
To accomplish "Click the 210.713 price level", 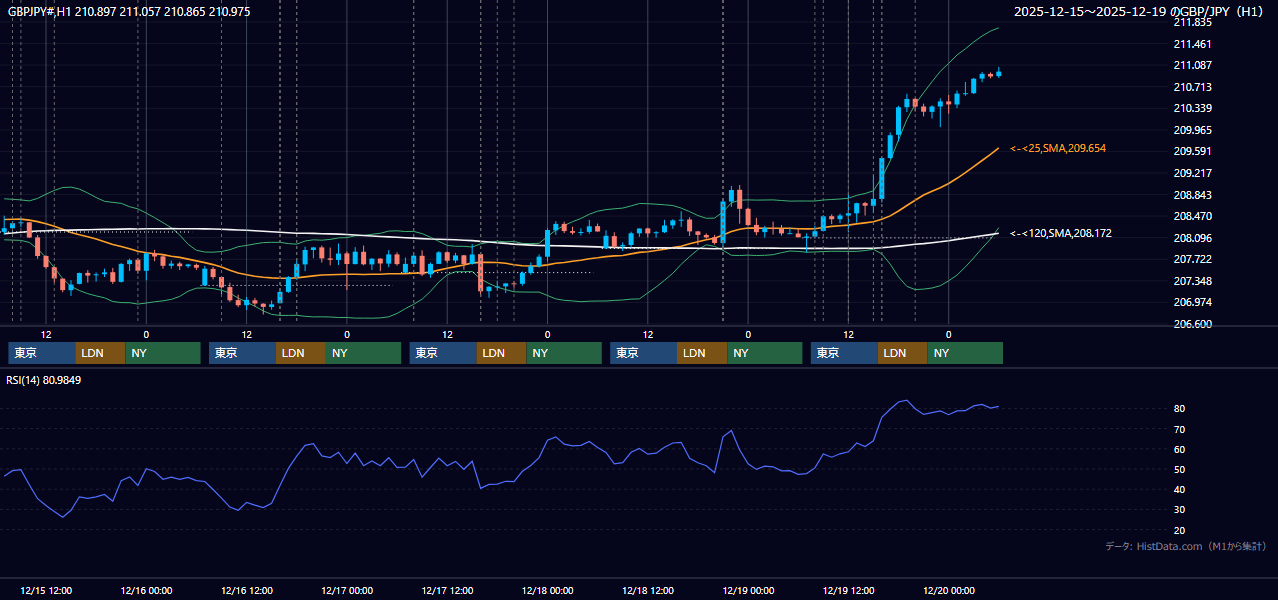I will 1192,87.
